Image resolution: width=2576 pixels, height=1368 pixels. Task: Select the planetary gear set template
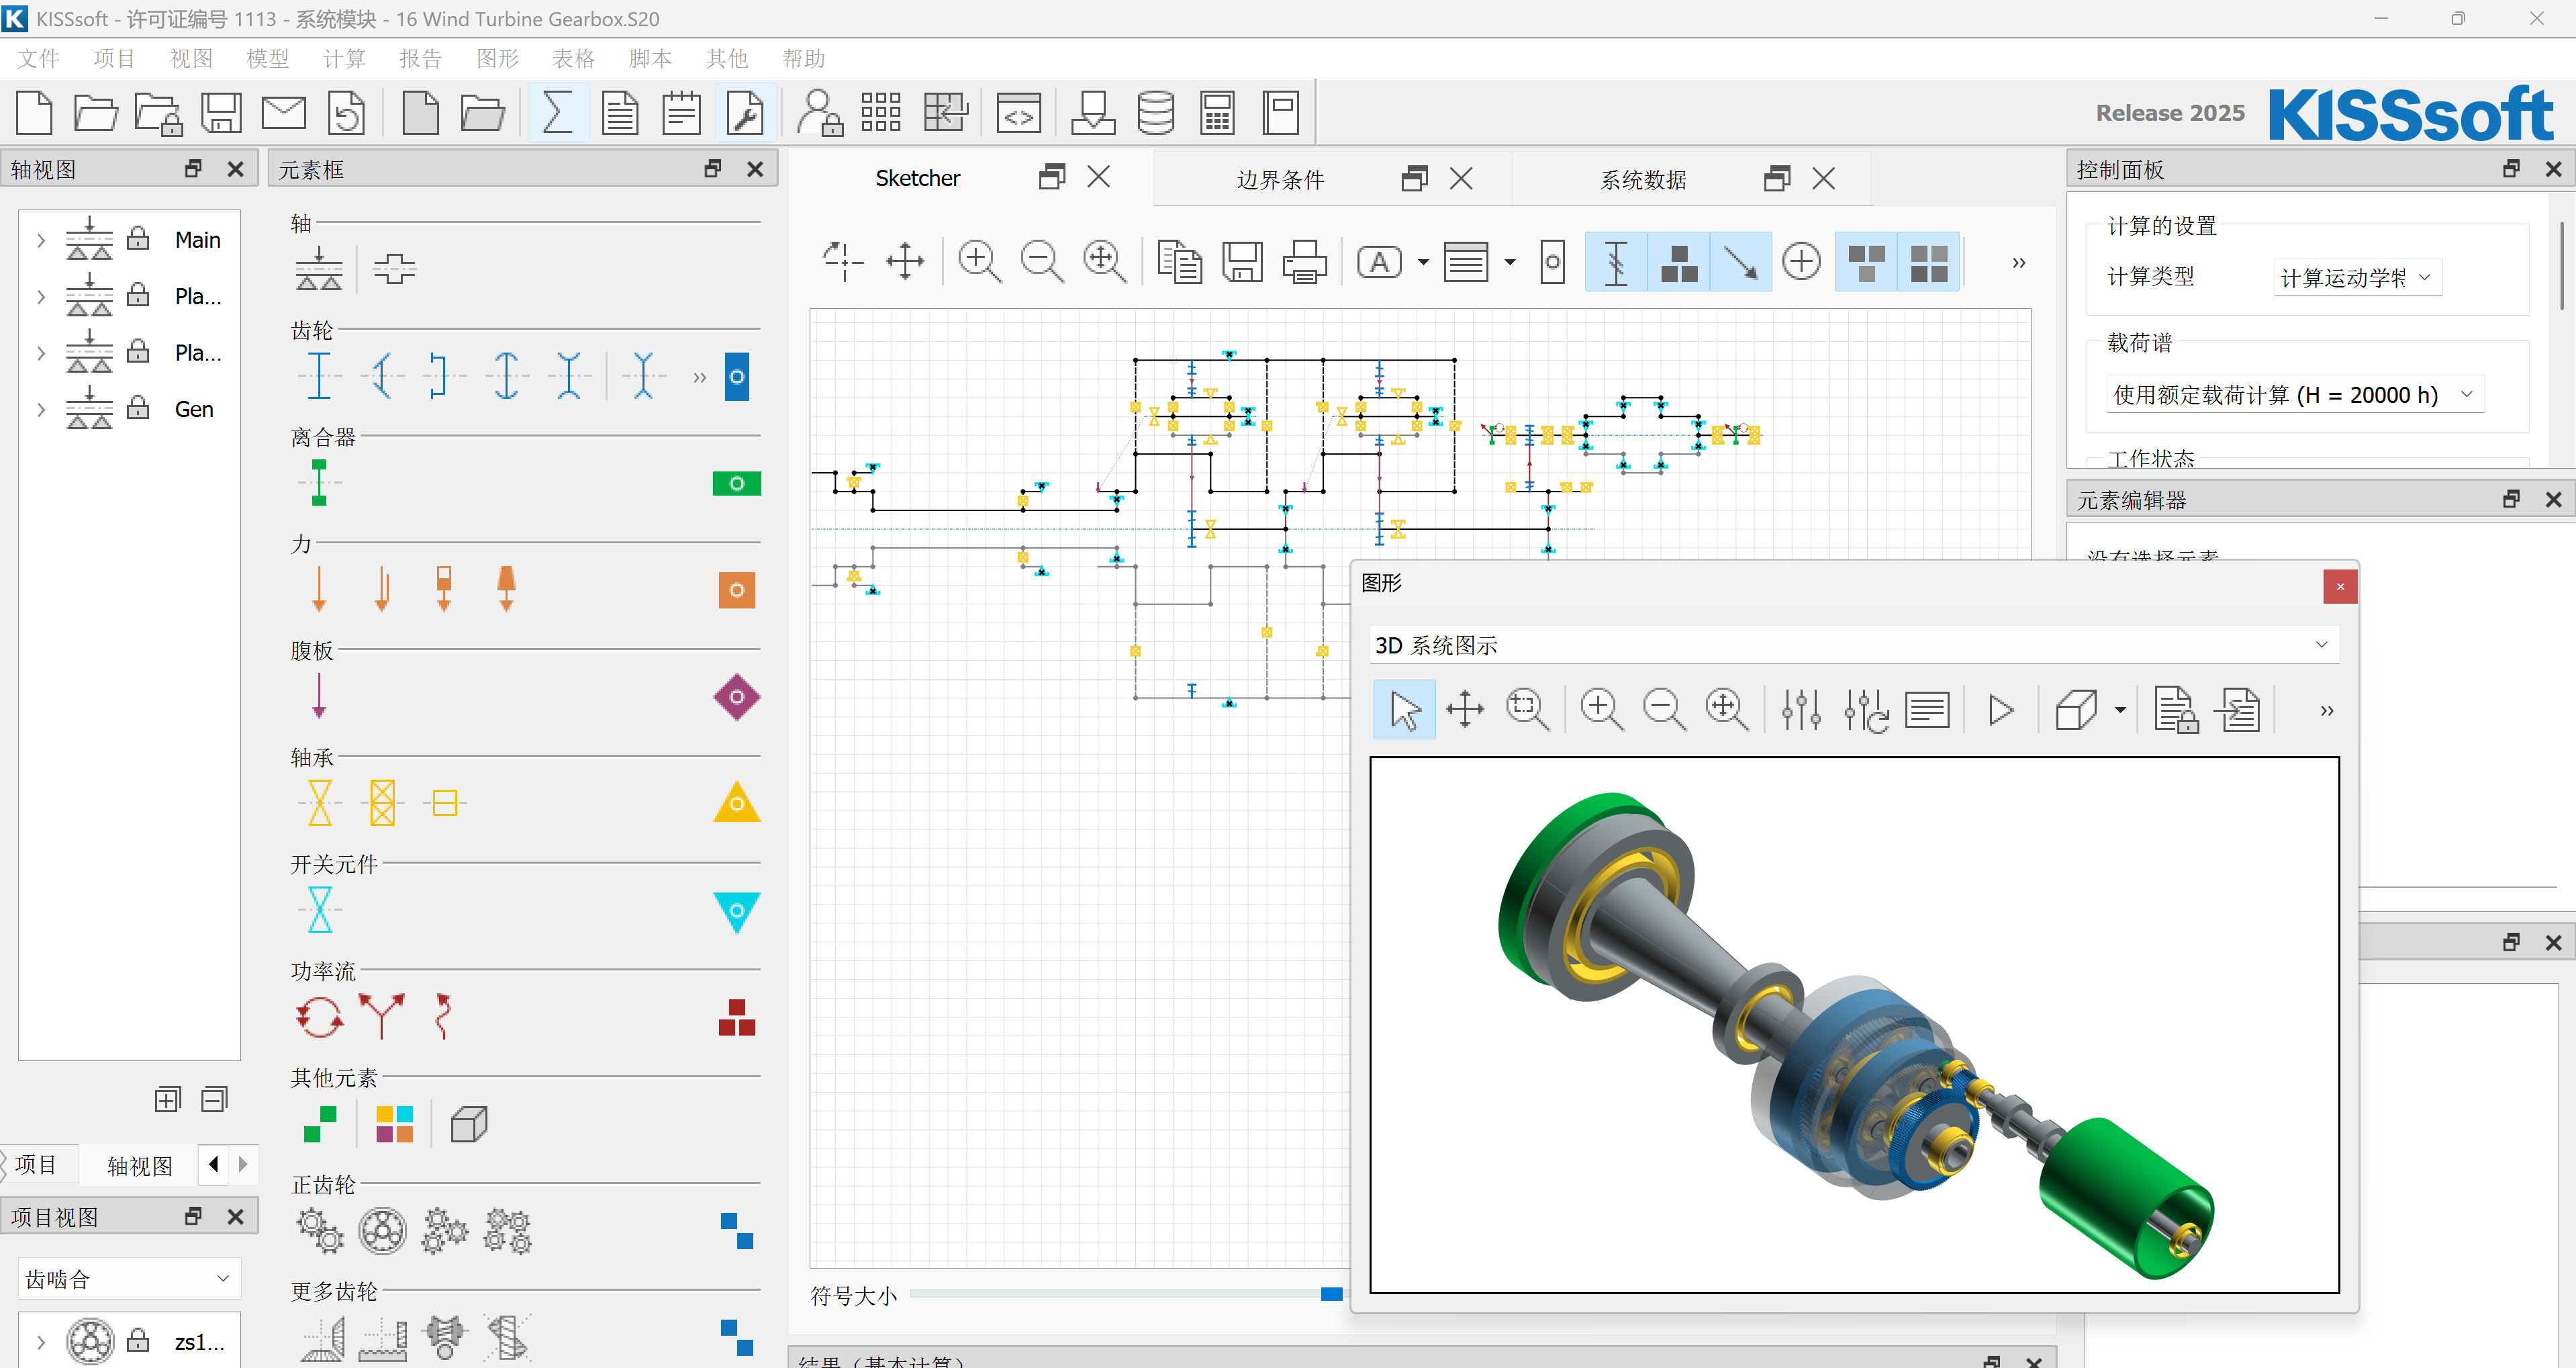pos(382,1231)
